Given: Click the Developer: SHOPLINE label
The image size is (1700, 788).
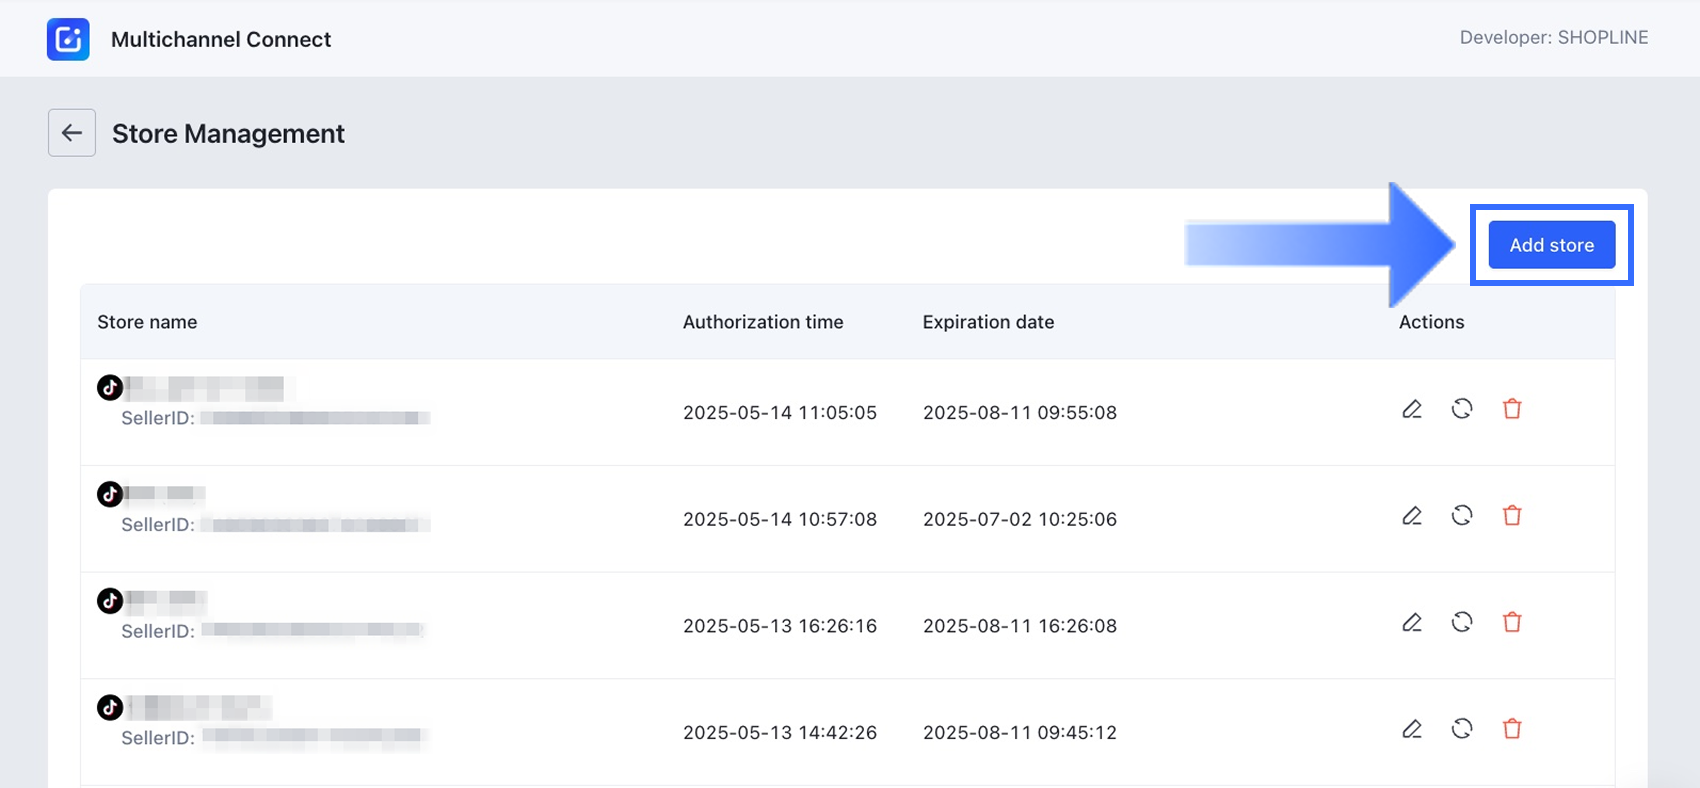Looking at the screenshot, I should coord(1553,38).
